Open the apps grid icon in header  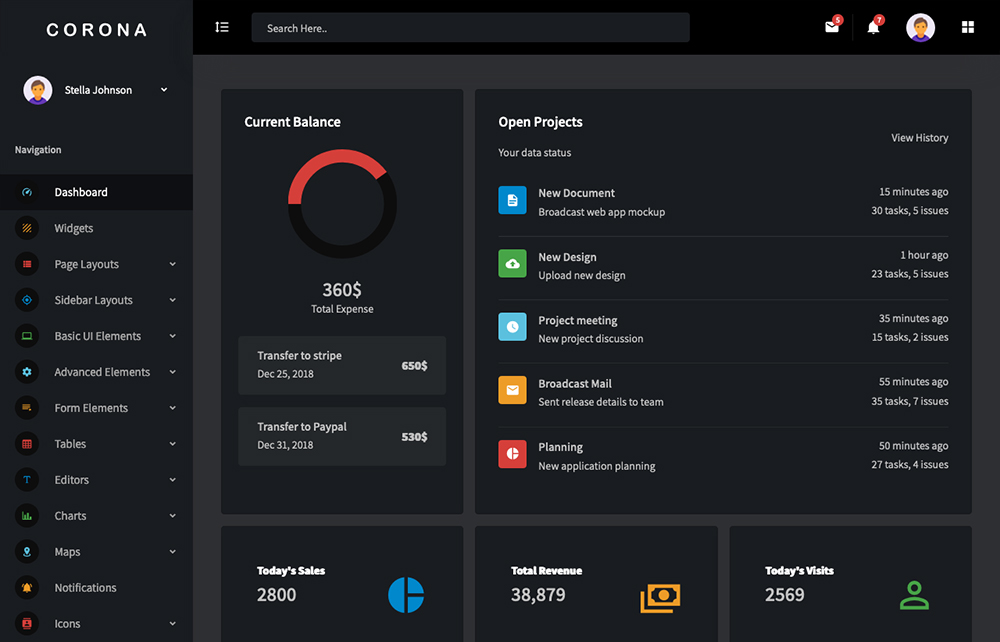point(967,28)
